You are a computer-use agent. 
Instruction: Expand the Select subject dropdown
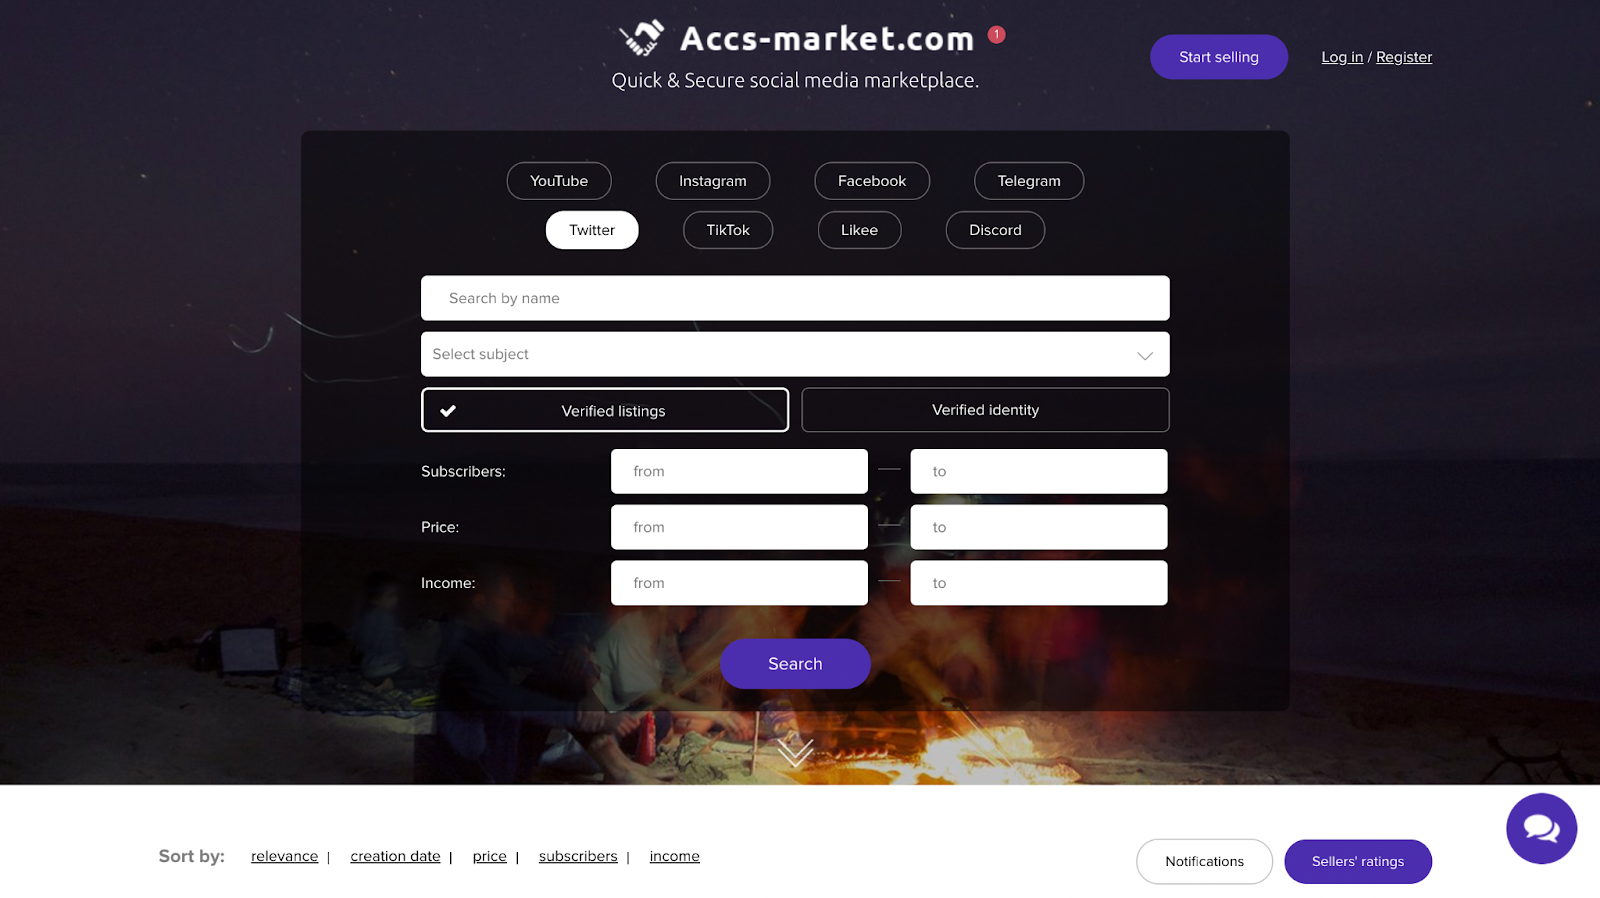coord(795,354)
